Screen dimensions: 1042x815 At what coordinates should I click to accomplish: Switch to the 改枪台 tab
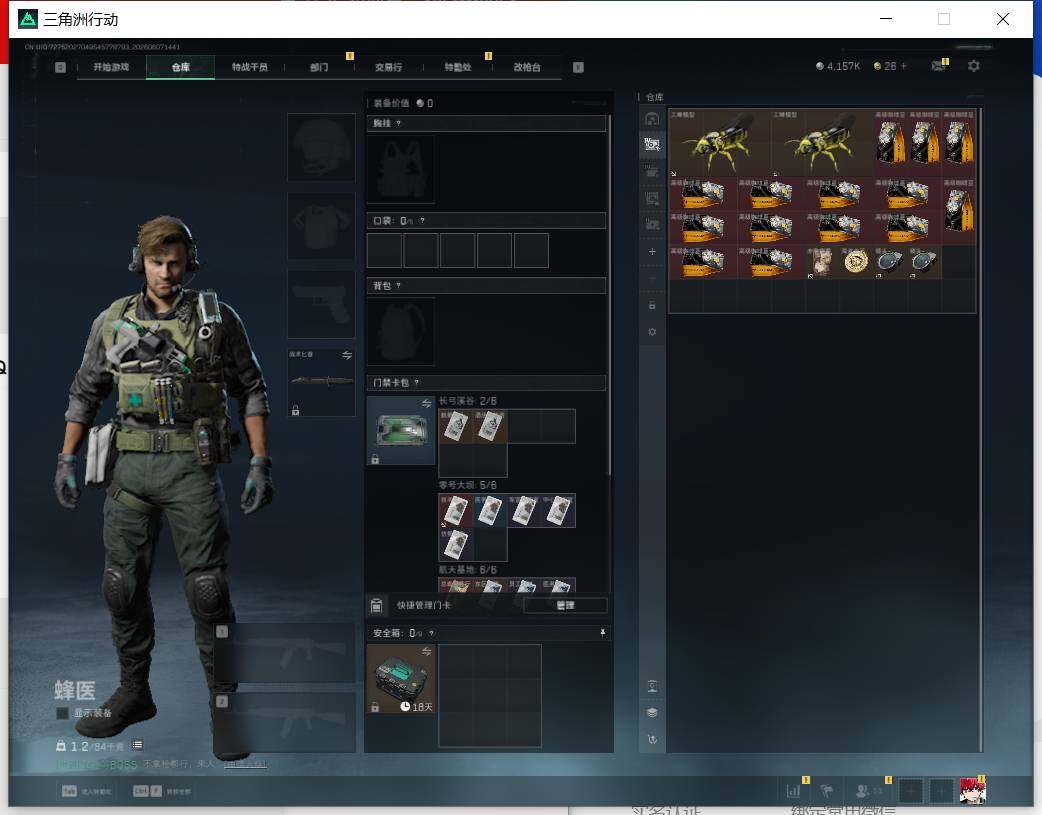coord(526,67)
